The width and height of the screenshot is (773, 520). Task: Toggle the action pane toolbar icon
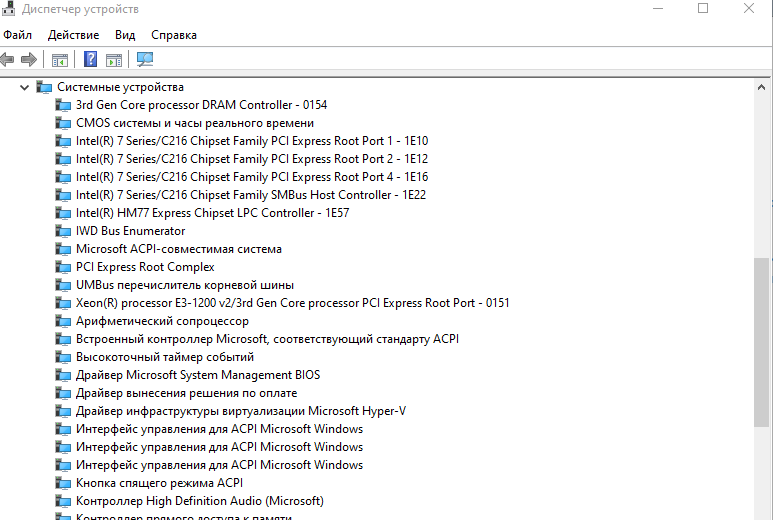coord(114,60)
